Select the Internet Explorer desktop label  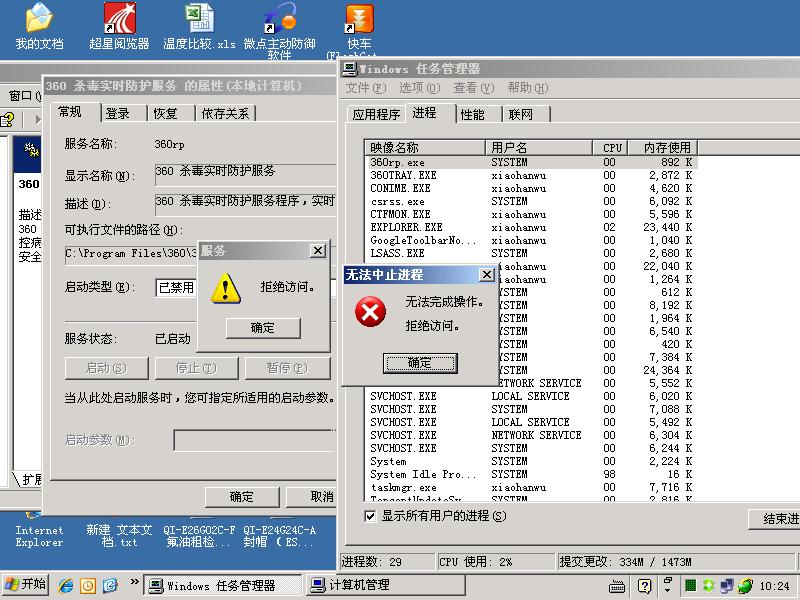click(x=39, y=536)
